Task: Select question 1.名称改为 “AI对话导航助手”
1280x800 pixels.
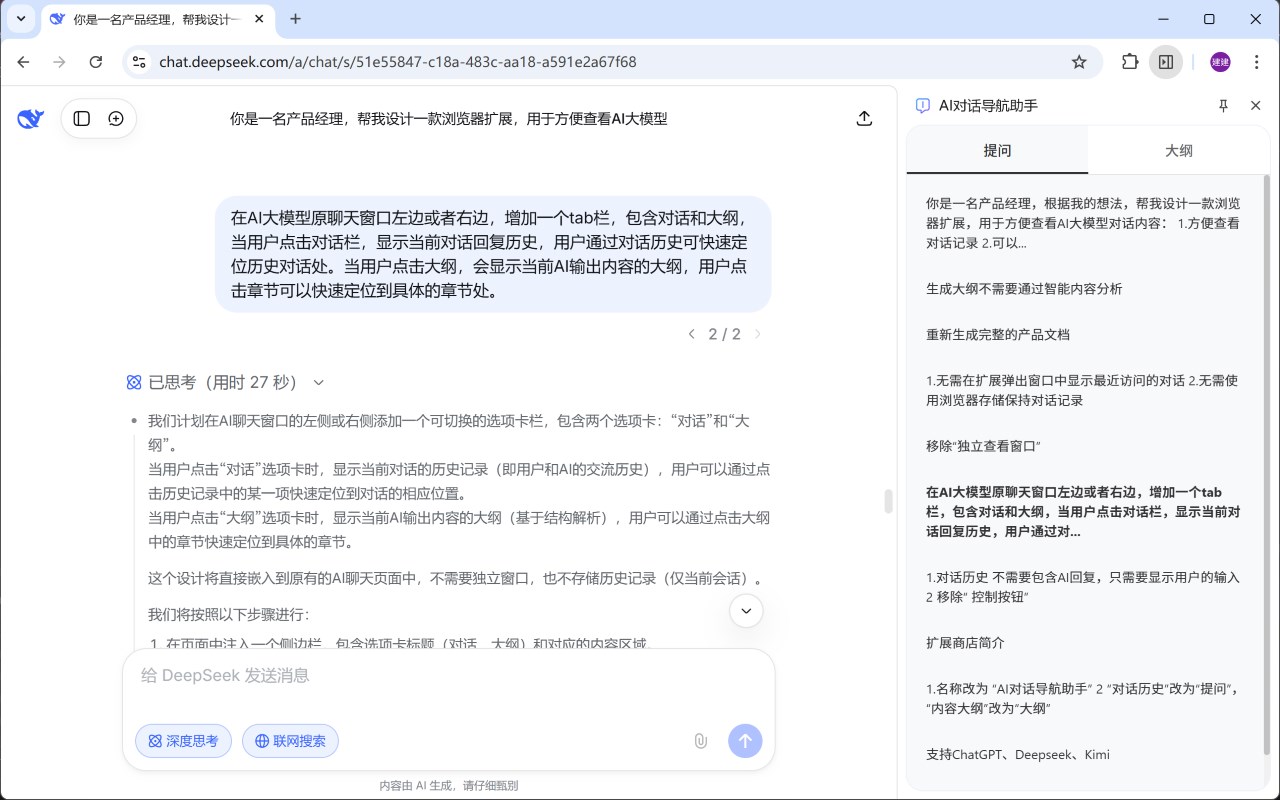Action: pos(1083,699)
